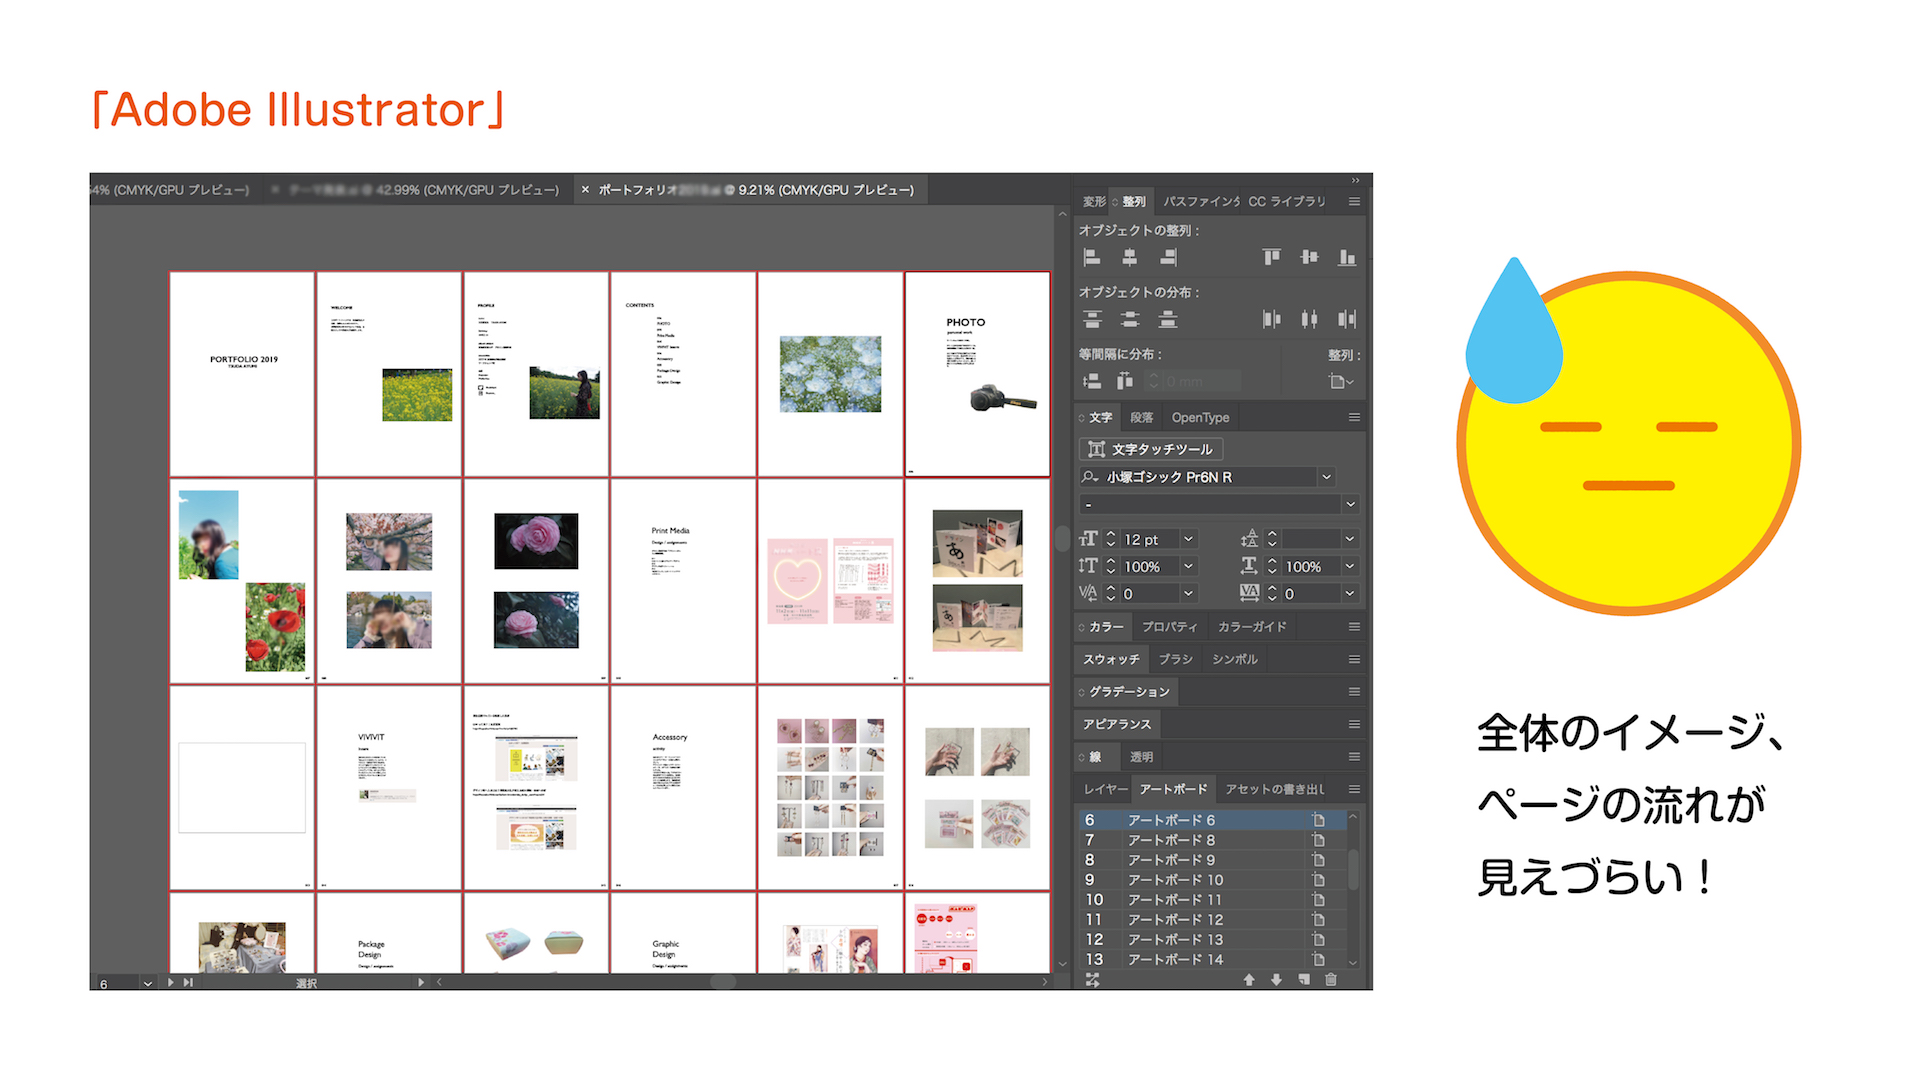This screenshot has height=1080, width=1907.
Task: Switch to the CC ライブラリ tab
Action: tap(1286, 201)
